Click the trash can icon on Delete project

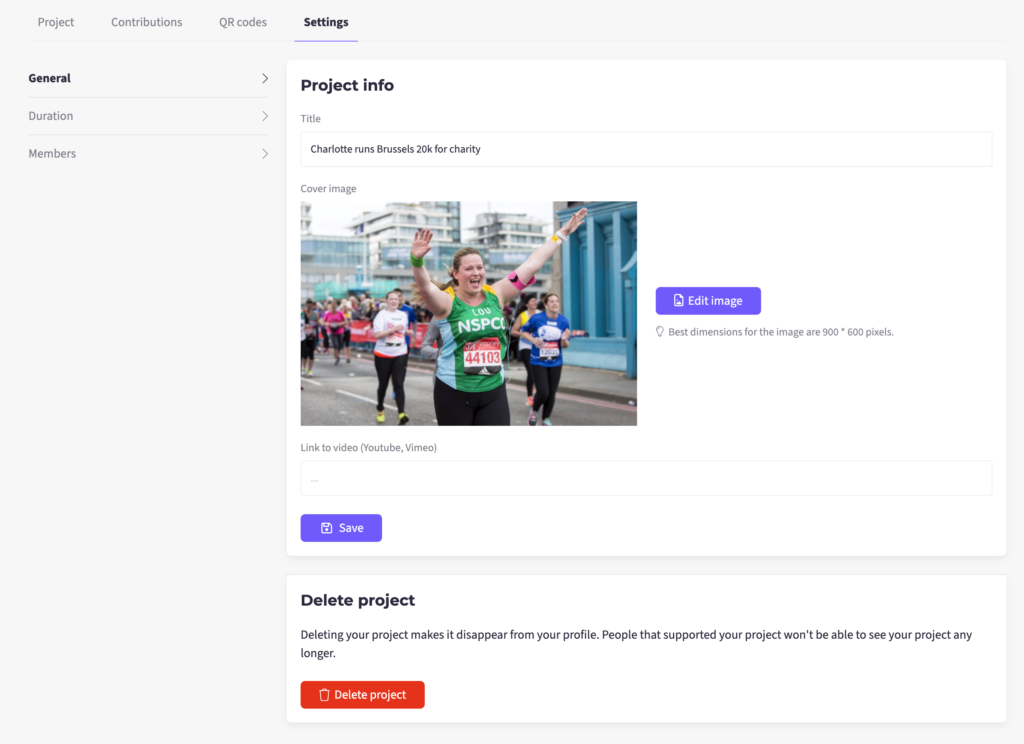tap(324, 695)
